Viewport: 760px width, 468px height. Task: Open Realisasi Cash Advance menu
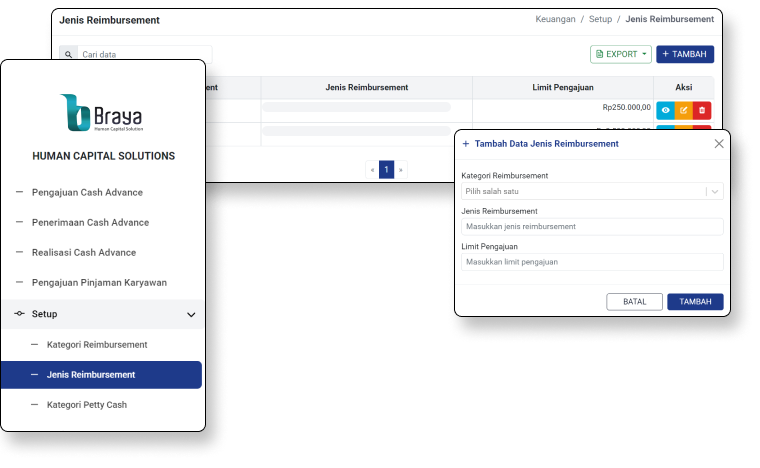[83, 253]
